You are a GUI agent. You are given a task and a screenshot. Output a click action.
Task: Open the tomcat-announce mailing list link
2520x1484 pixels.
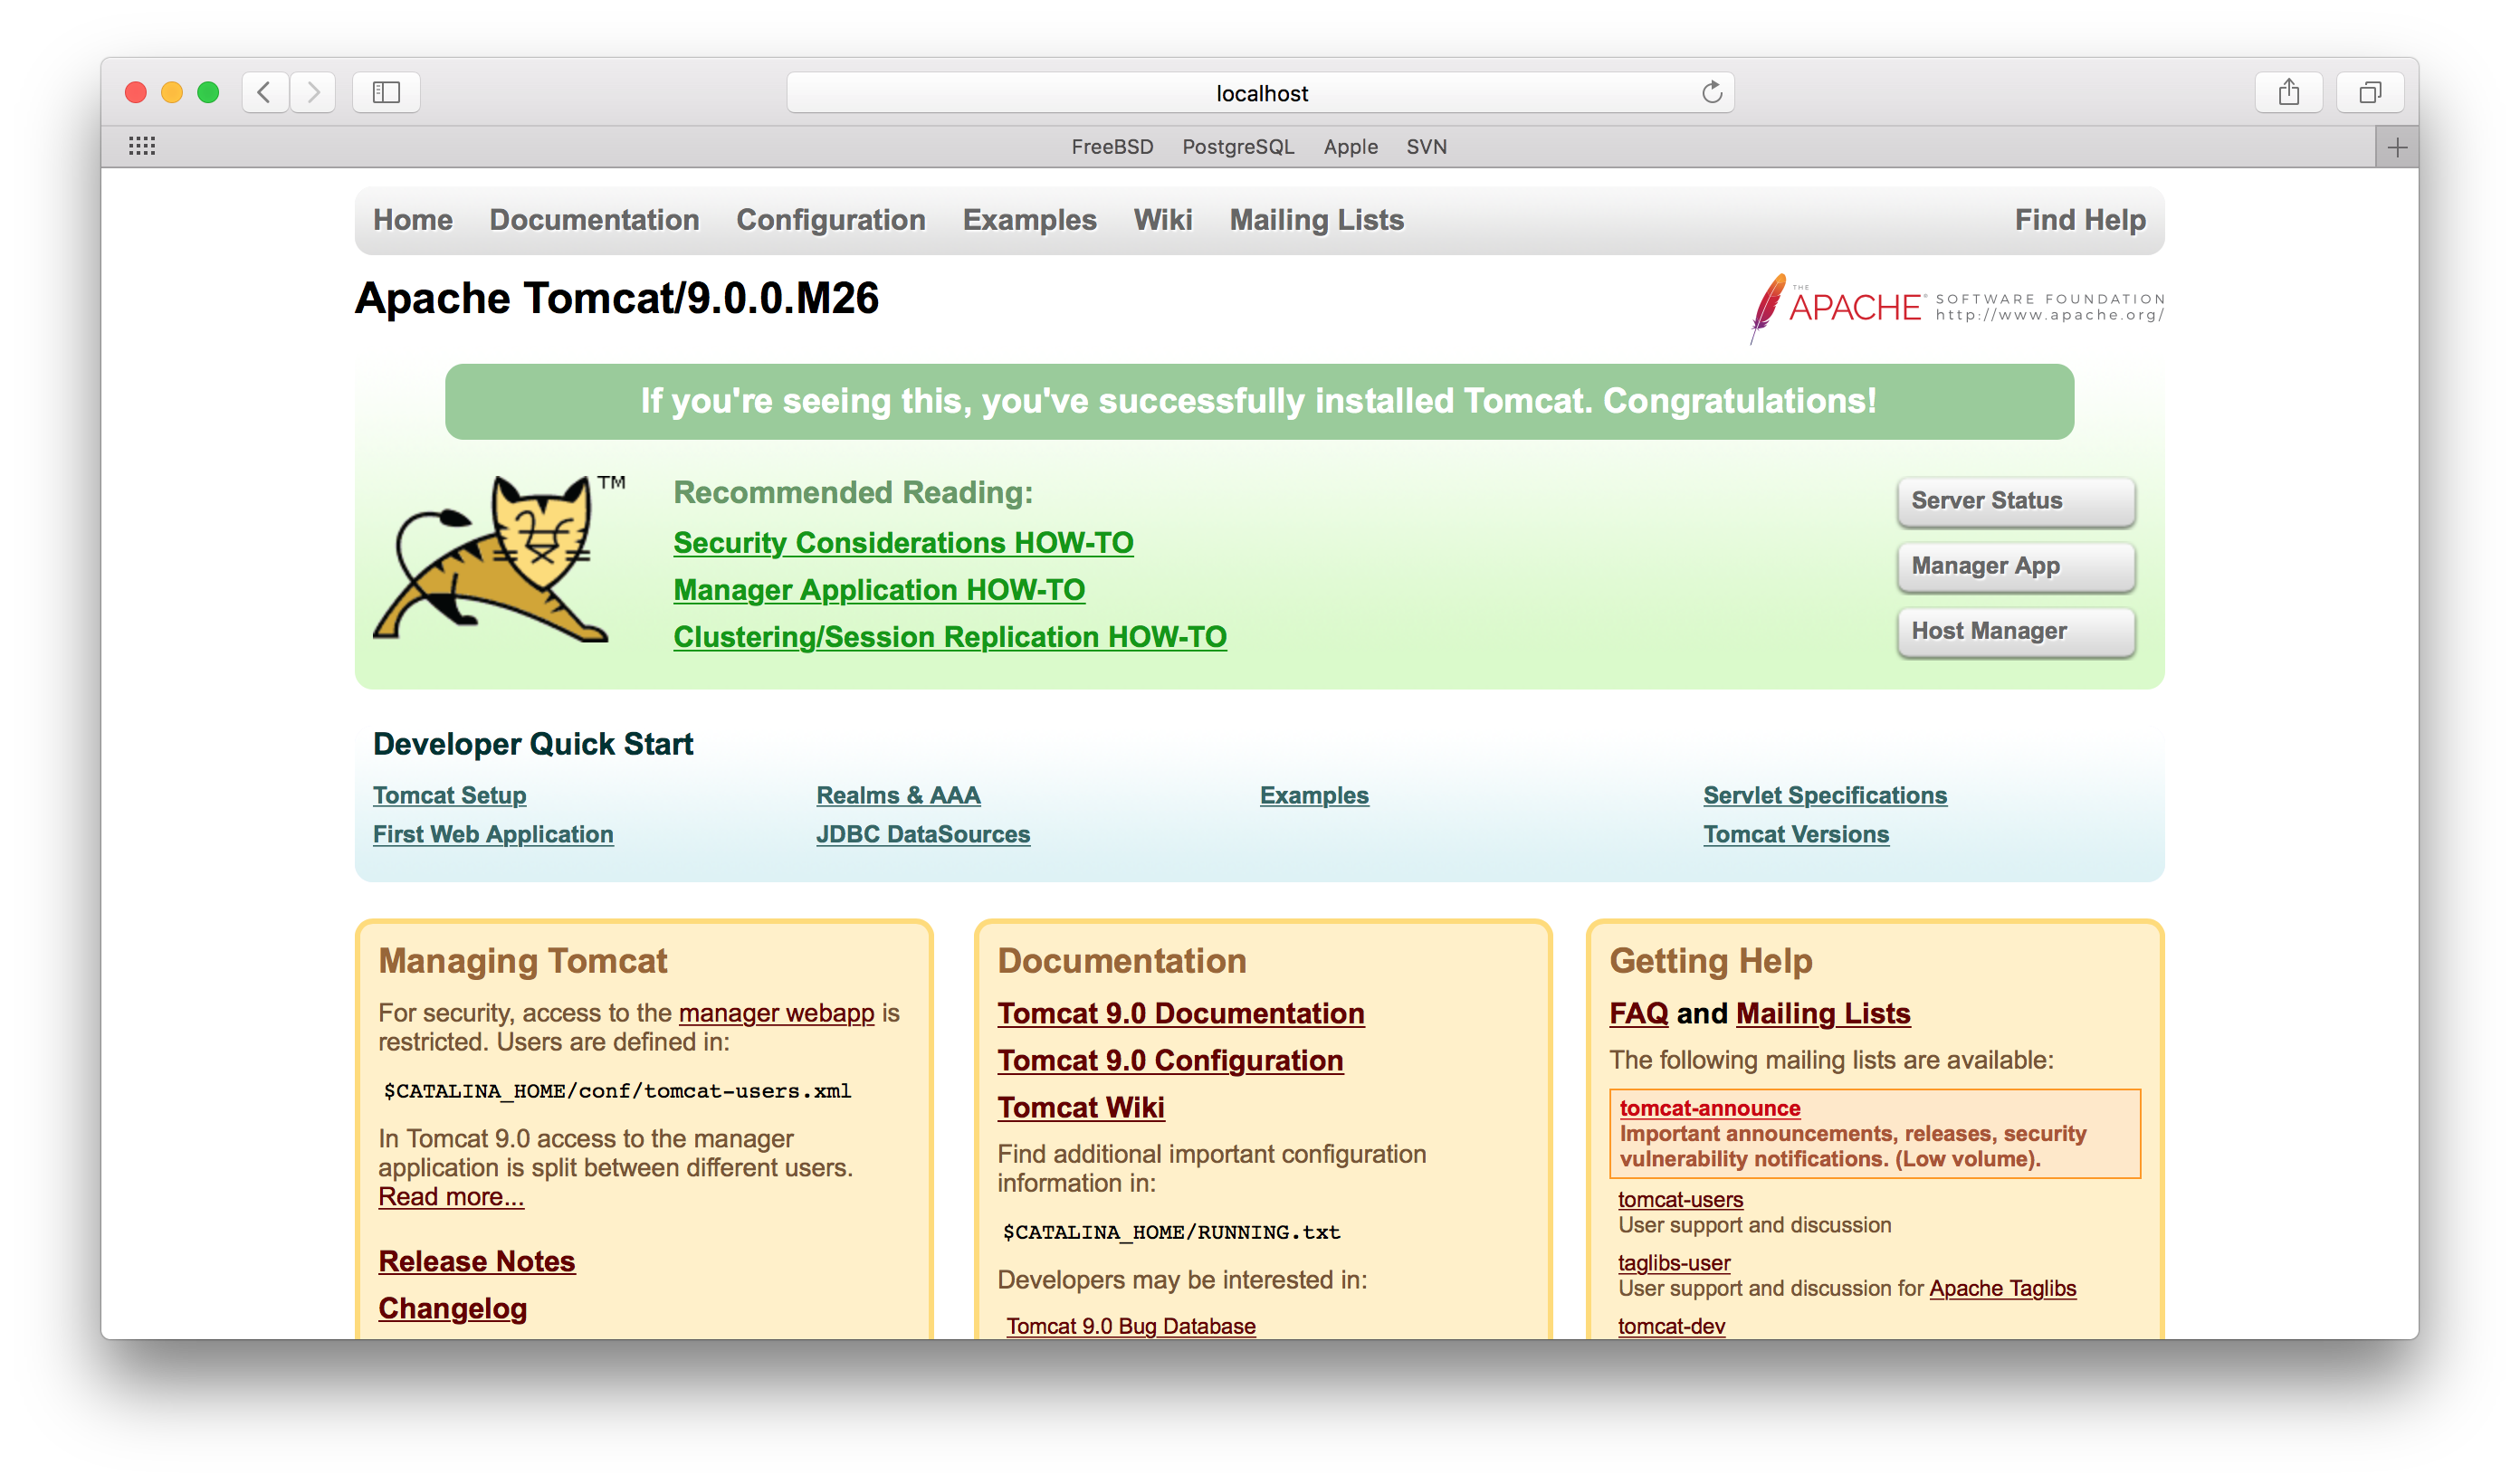(x=1709, y=1108)
